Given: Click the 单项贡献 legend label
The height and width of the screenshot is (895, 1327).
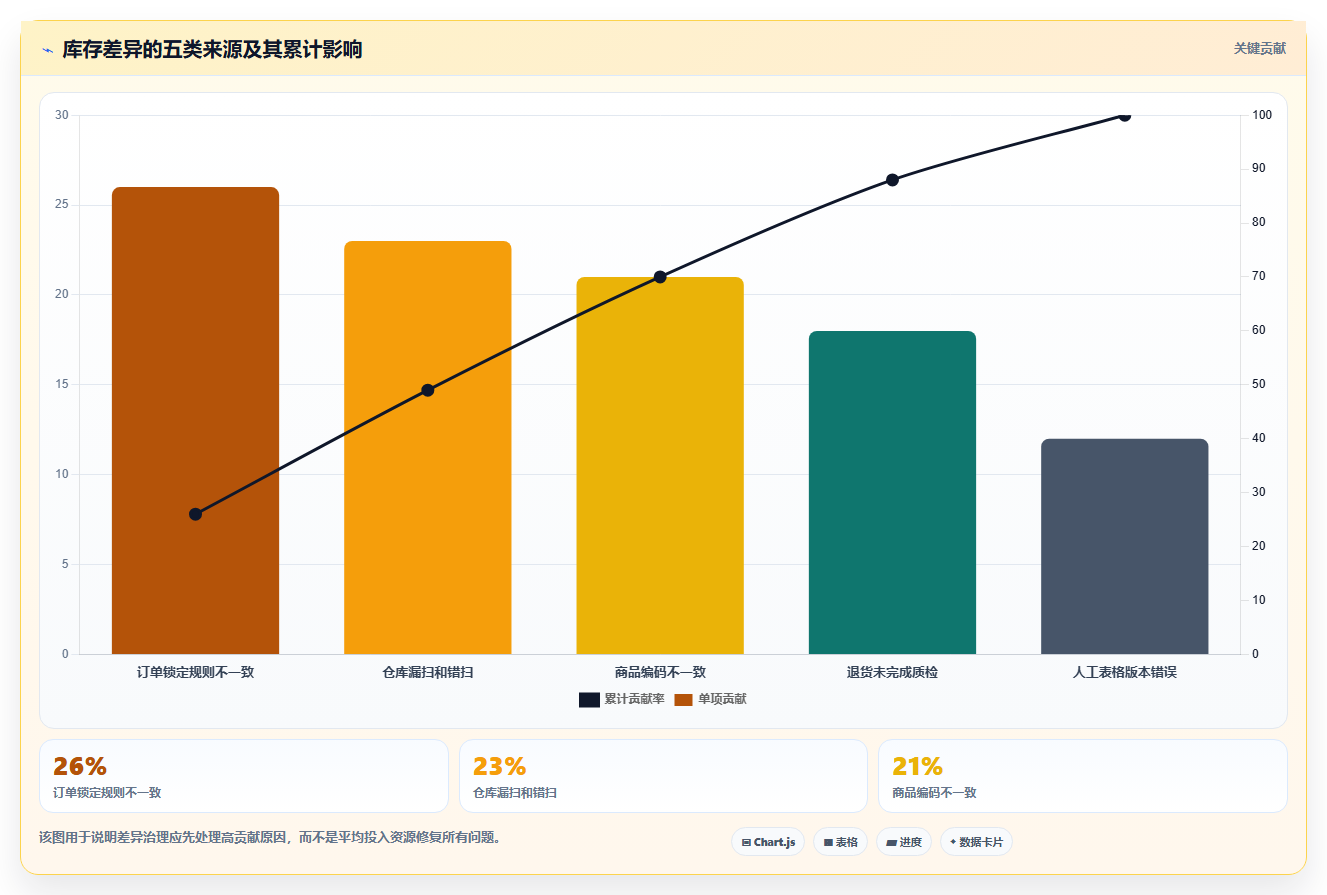Looking at the screenshot, I should 722,699.
